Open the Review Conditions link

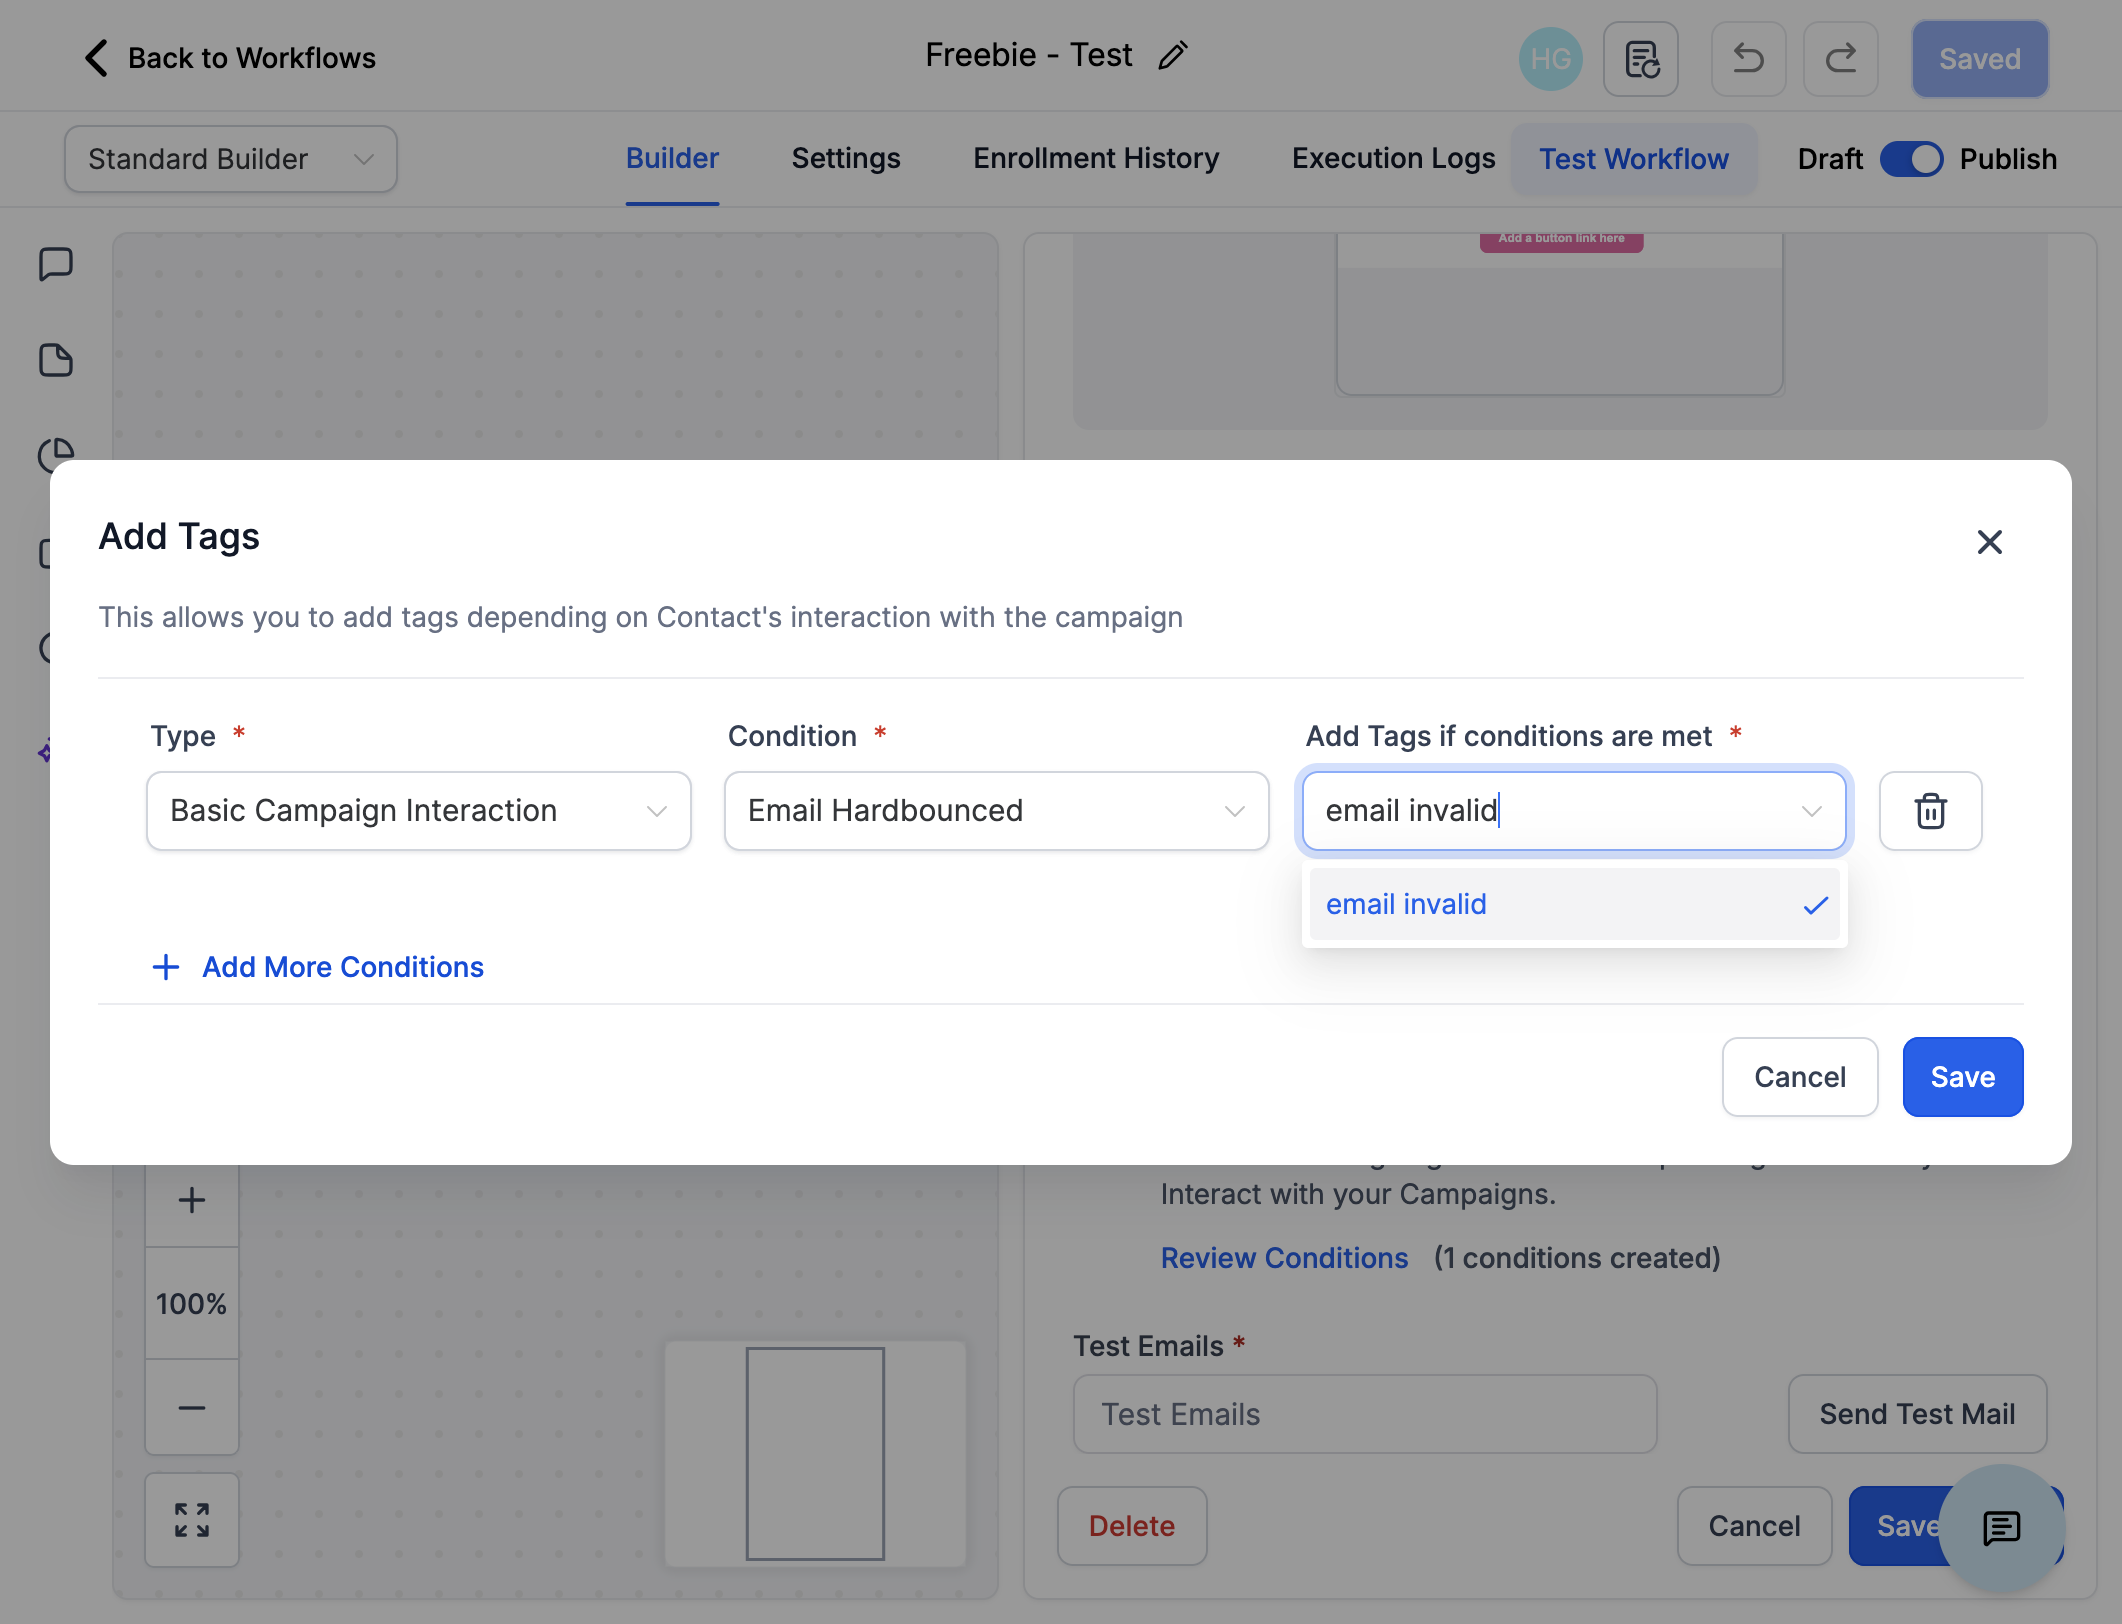point(1284,1258)
